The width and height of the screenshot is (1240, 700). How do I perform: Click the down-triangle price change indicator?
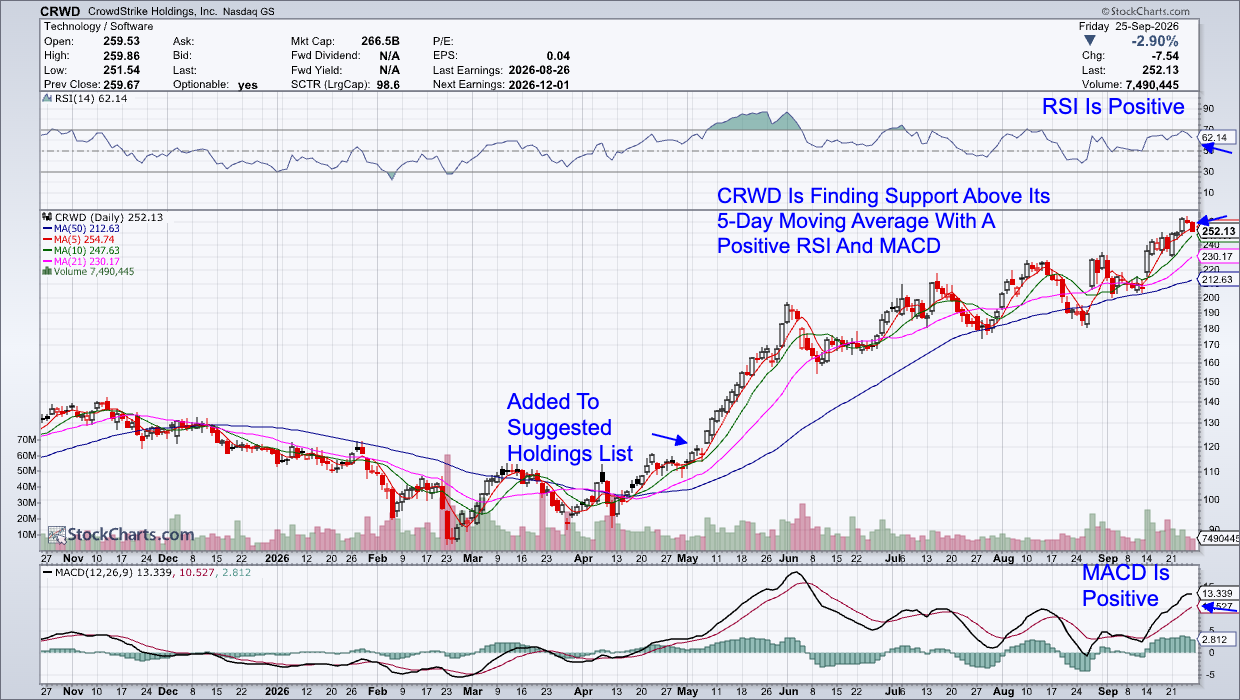pos(1089,41)
